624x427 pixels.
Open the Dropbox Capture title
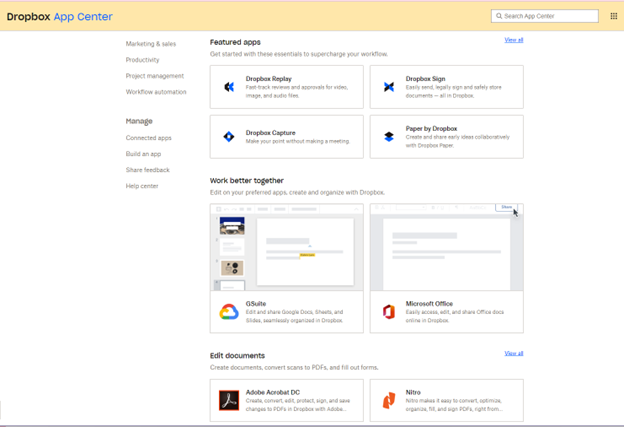click(271, 133)
